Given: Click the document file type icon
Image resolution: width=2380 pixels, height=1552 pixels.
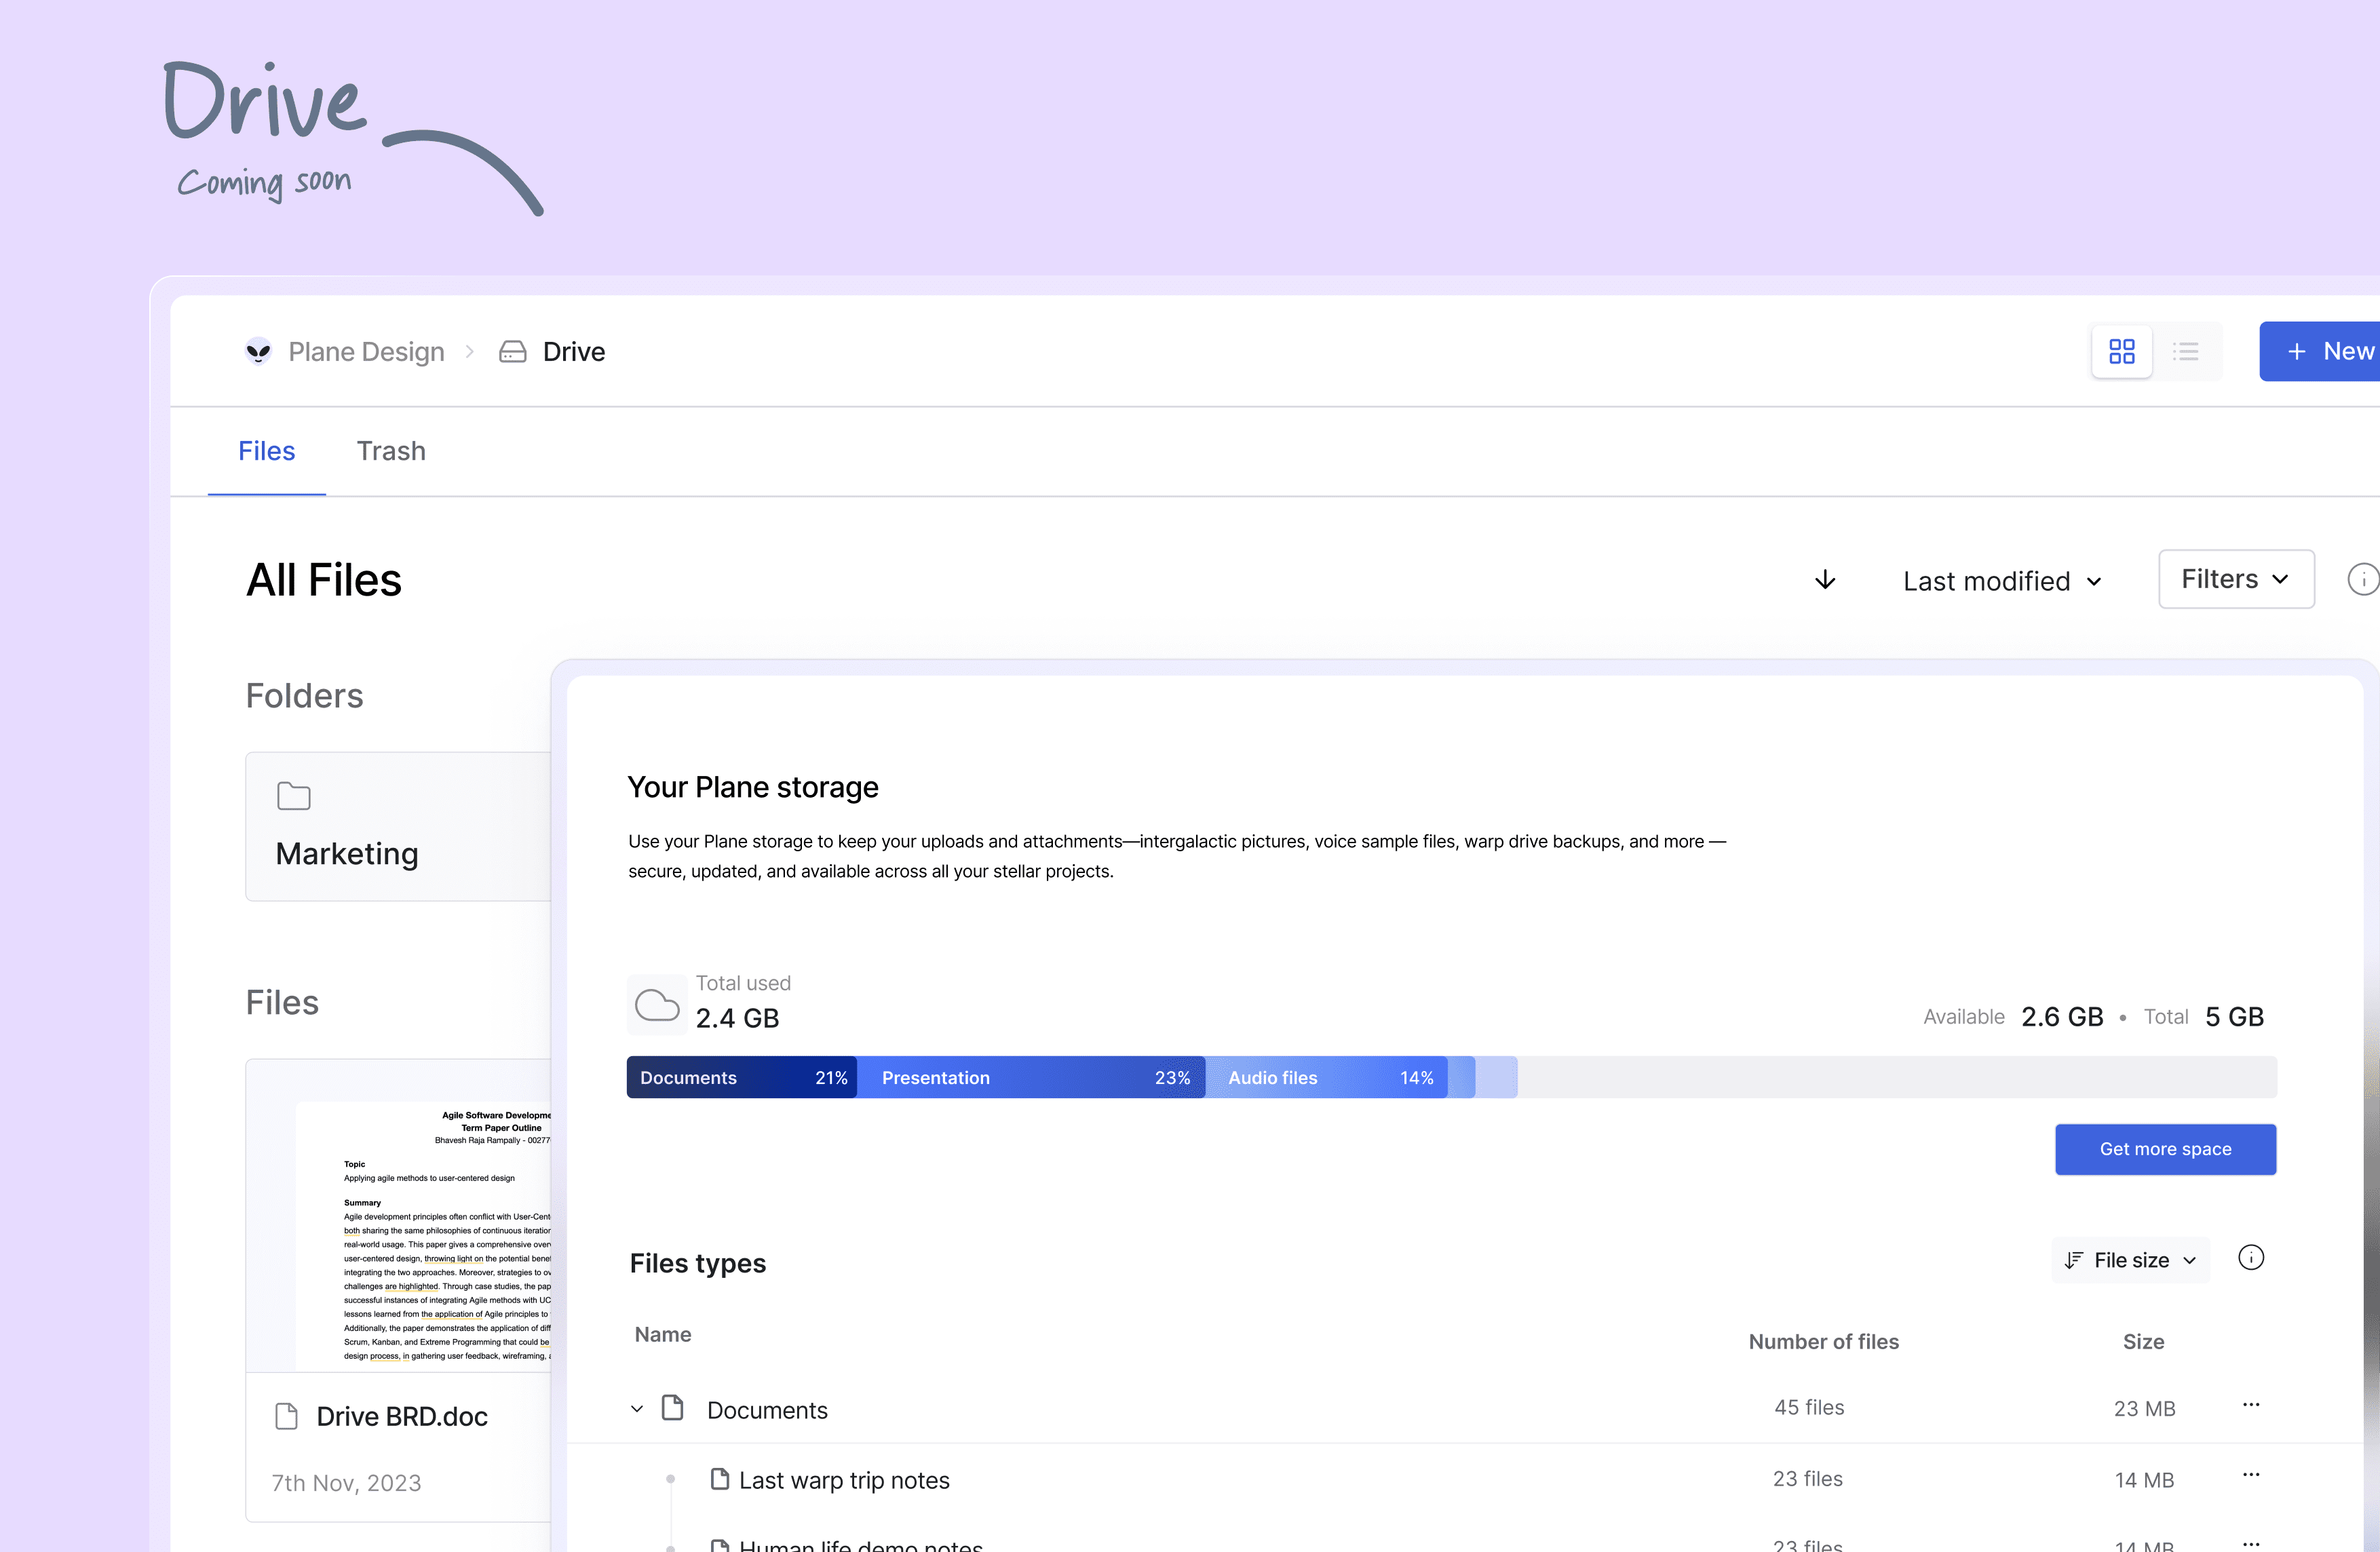Looking at the screenshot, I should pos(672,1406).
